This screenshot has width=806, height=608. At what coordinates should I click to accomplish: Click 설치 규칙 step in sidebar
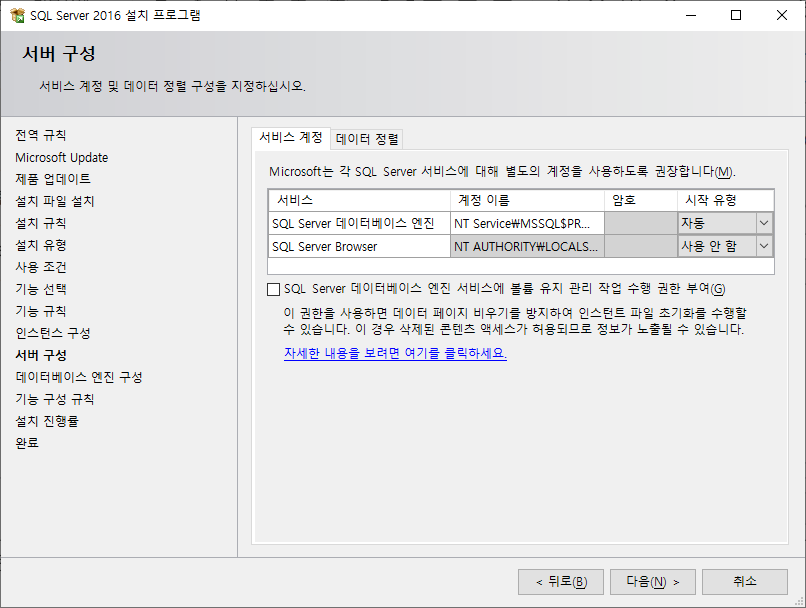[41, 224]
